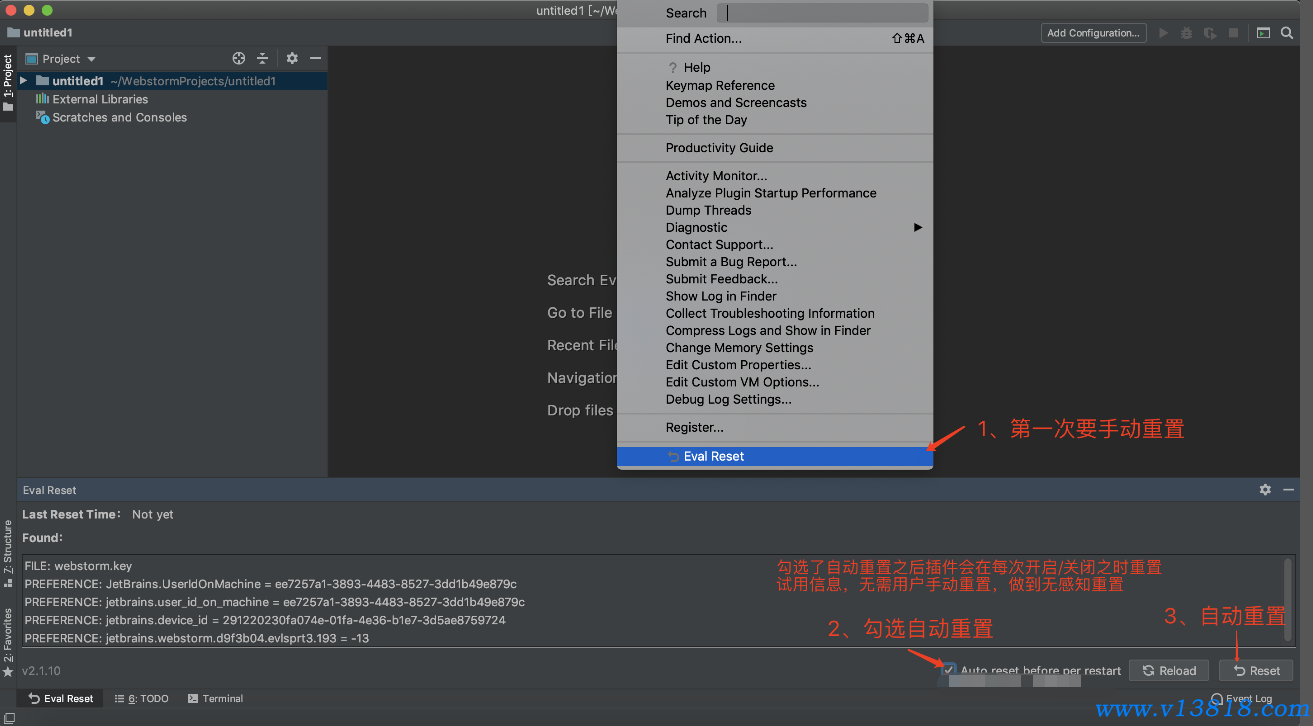The height and width of the screenshot is (726, 1313).
Task: Expand the Diagnostic submenu arrow
Action: (x=918, y=228)
